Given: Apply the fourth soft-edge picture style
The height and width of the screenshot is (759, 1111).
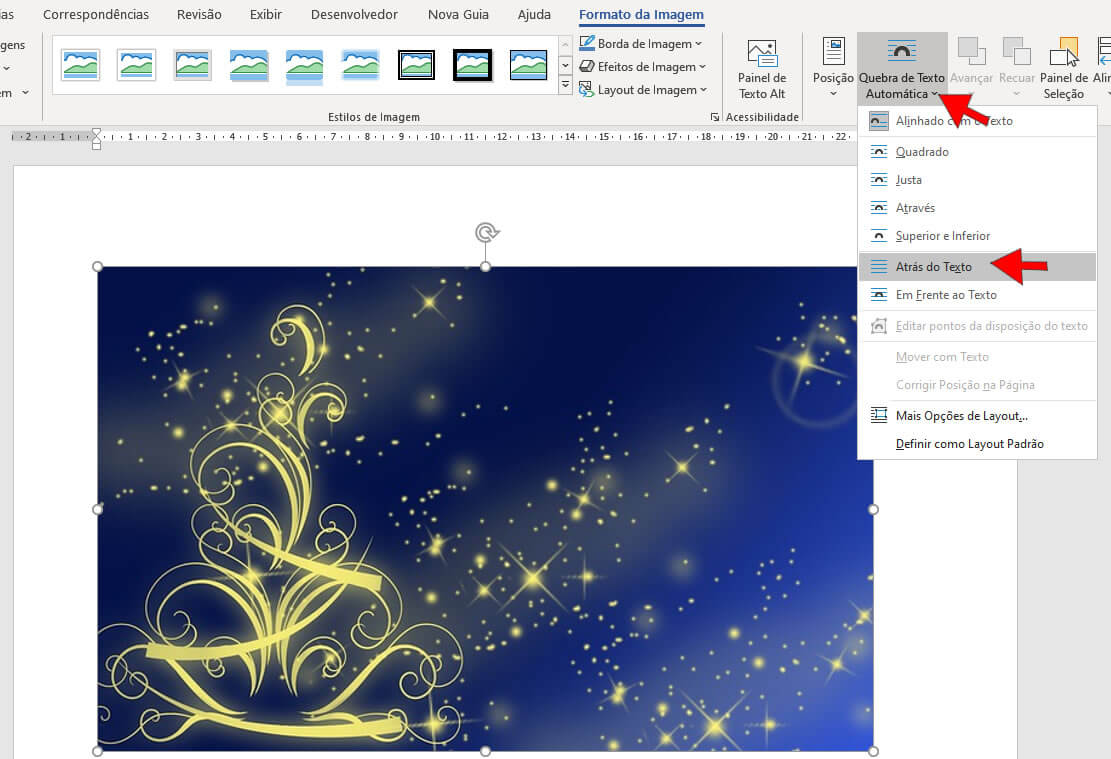Looking at the screenshot, I should pyautogui.click(x=249, y=65).
